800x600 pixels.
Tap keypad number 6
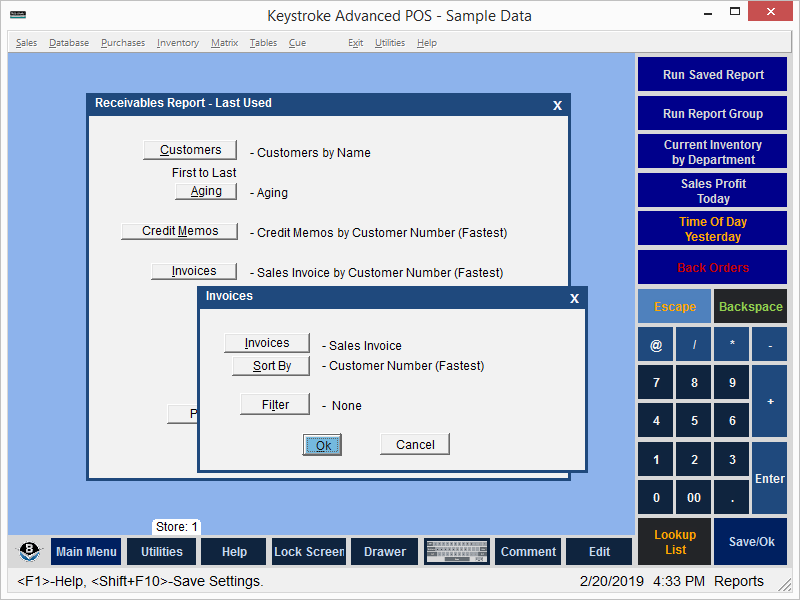(x=732, y=421)
